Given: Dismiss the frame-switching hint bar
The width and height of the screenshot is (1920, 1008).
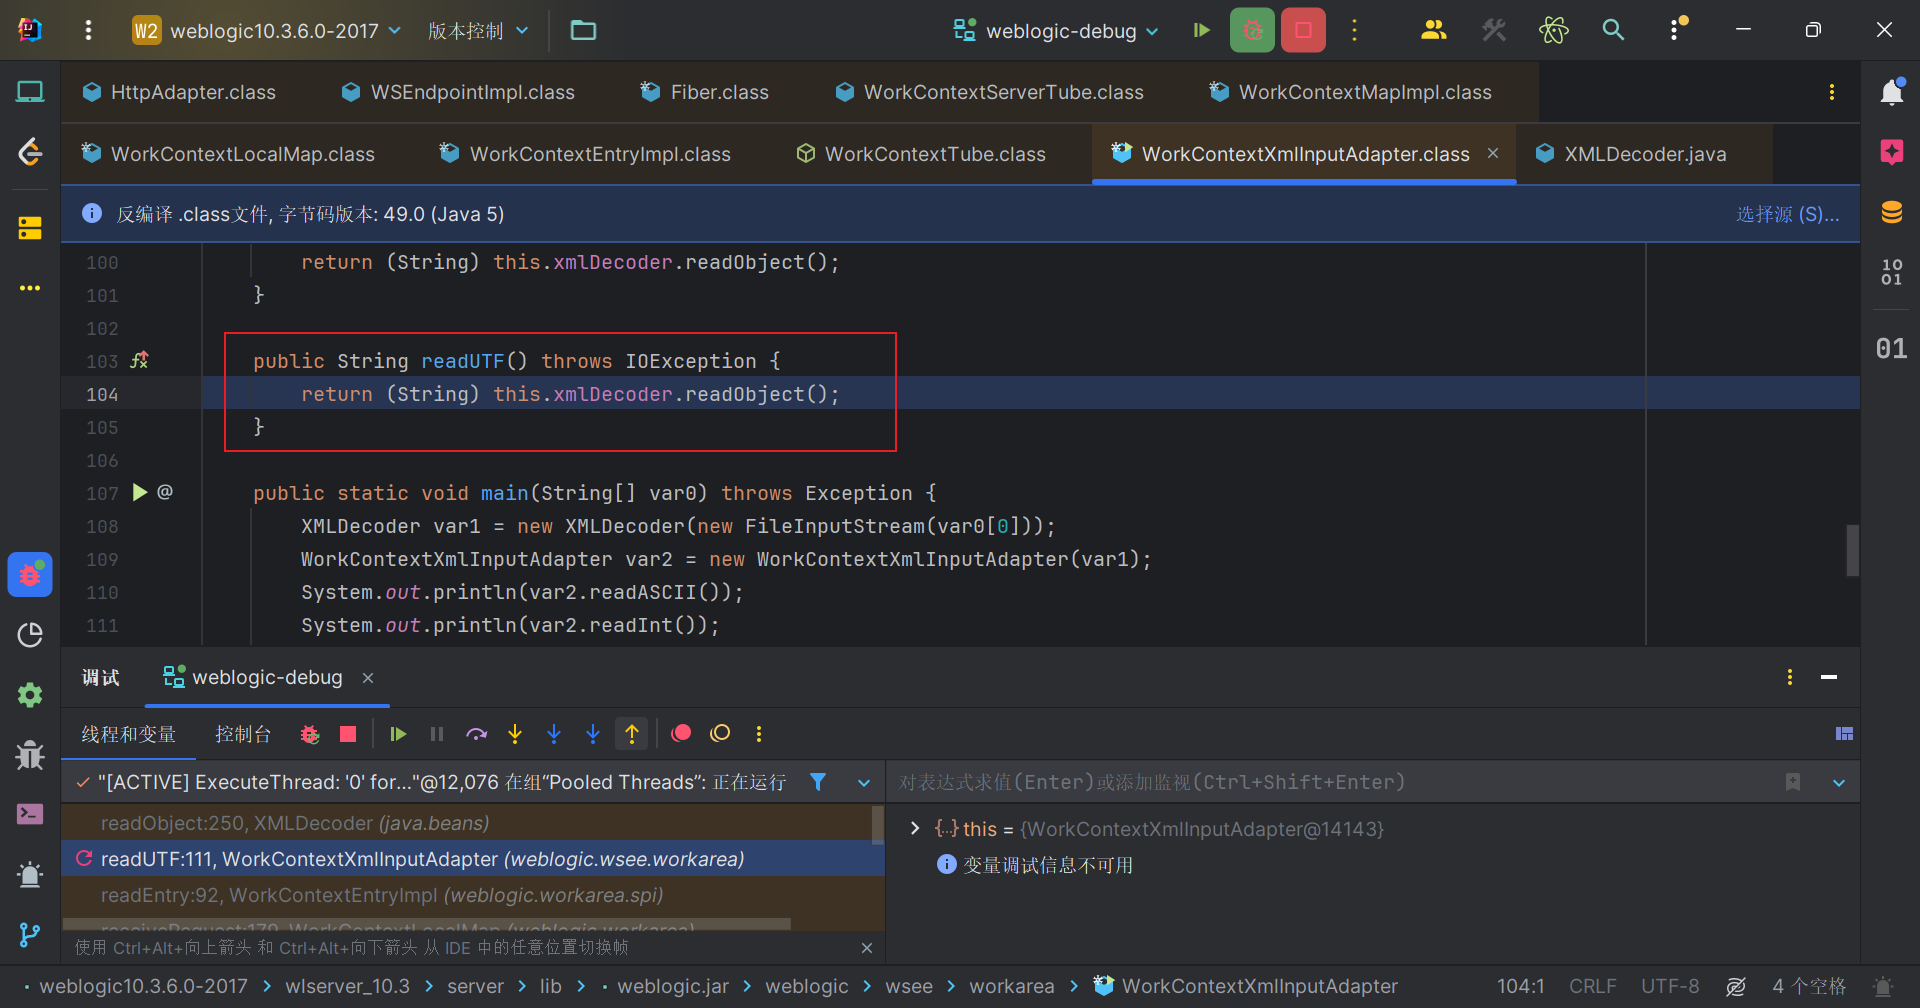Looking at the screenshot, I should [x=867, y=948].
